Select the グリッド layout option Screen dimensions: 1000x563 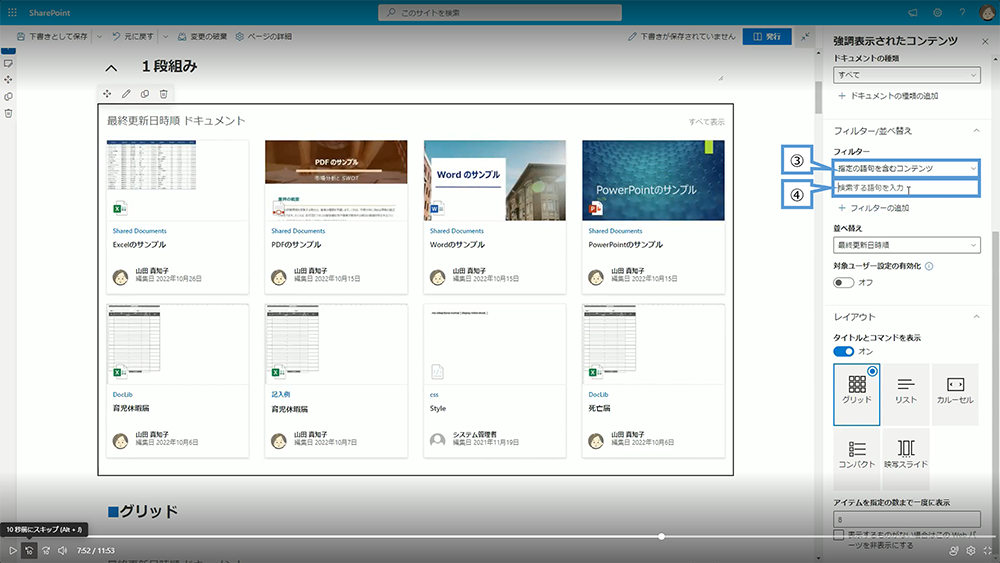tap(857, 395)
